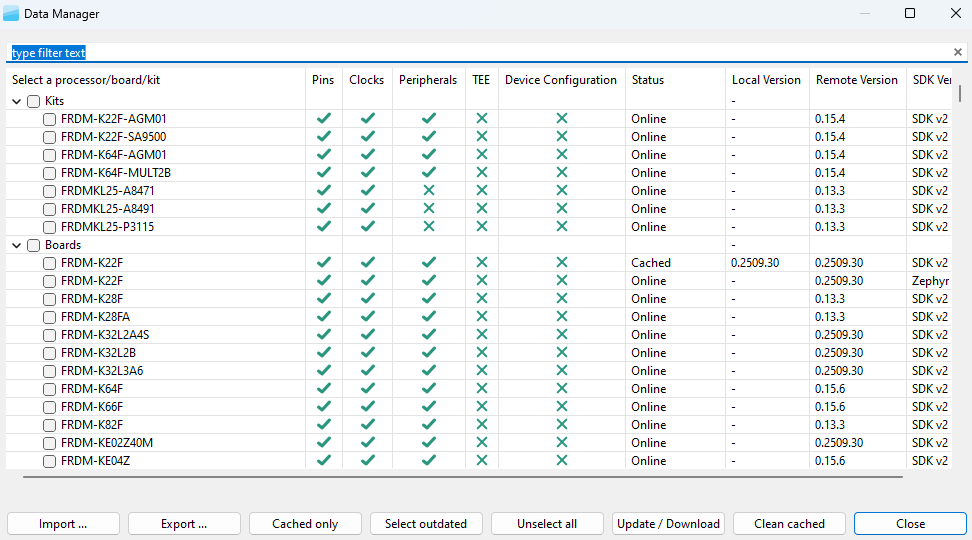Screen dimensions: 972x540
Task: Click Peripherals X icon for FRDMKL25-A8491
Action: coord(428,208)
